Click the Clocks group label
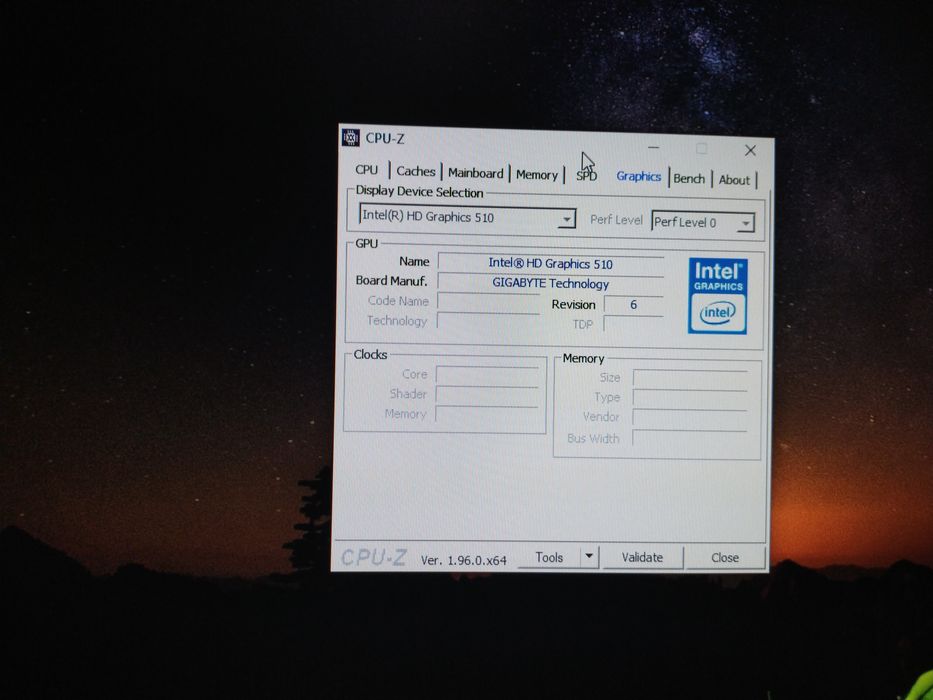Image resolution: width=933 pixels, height=700 pixels. pos(370,354)
